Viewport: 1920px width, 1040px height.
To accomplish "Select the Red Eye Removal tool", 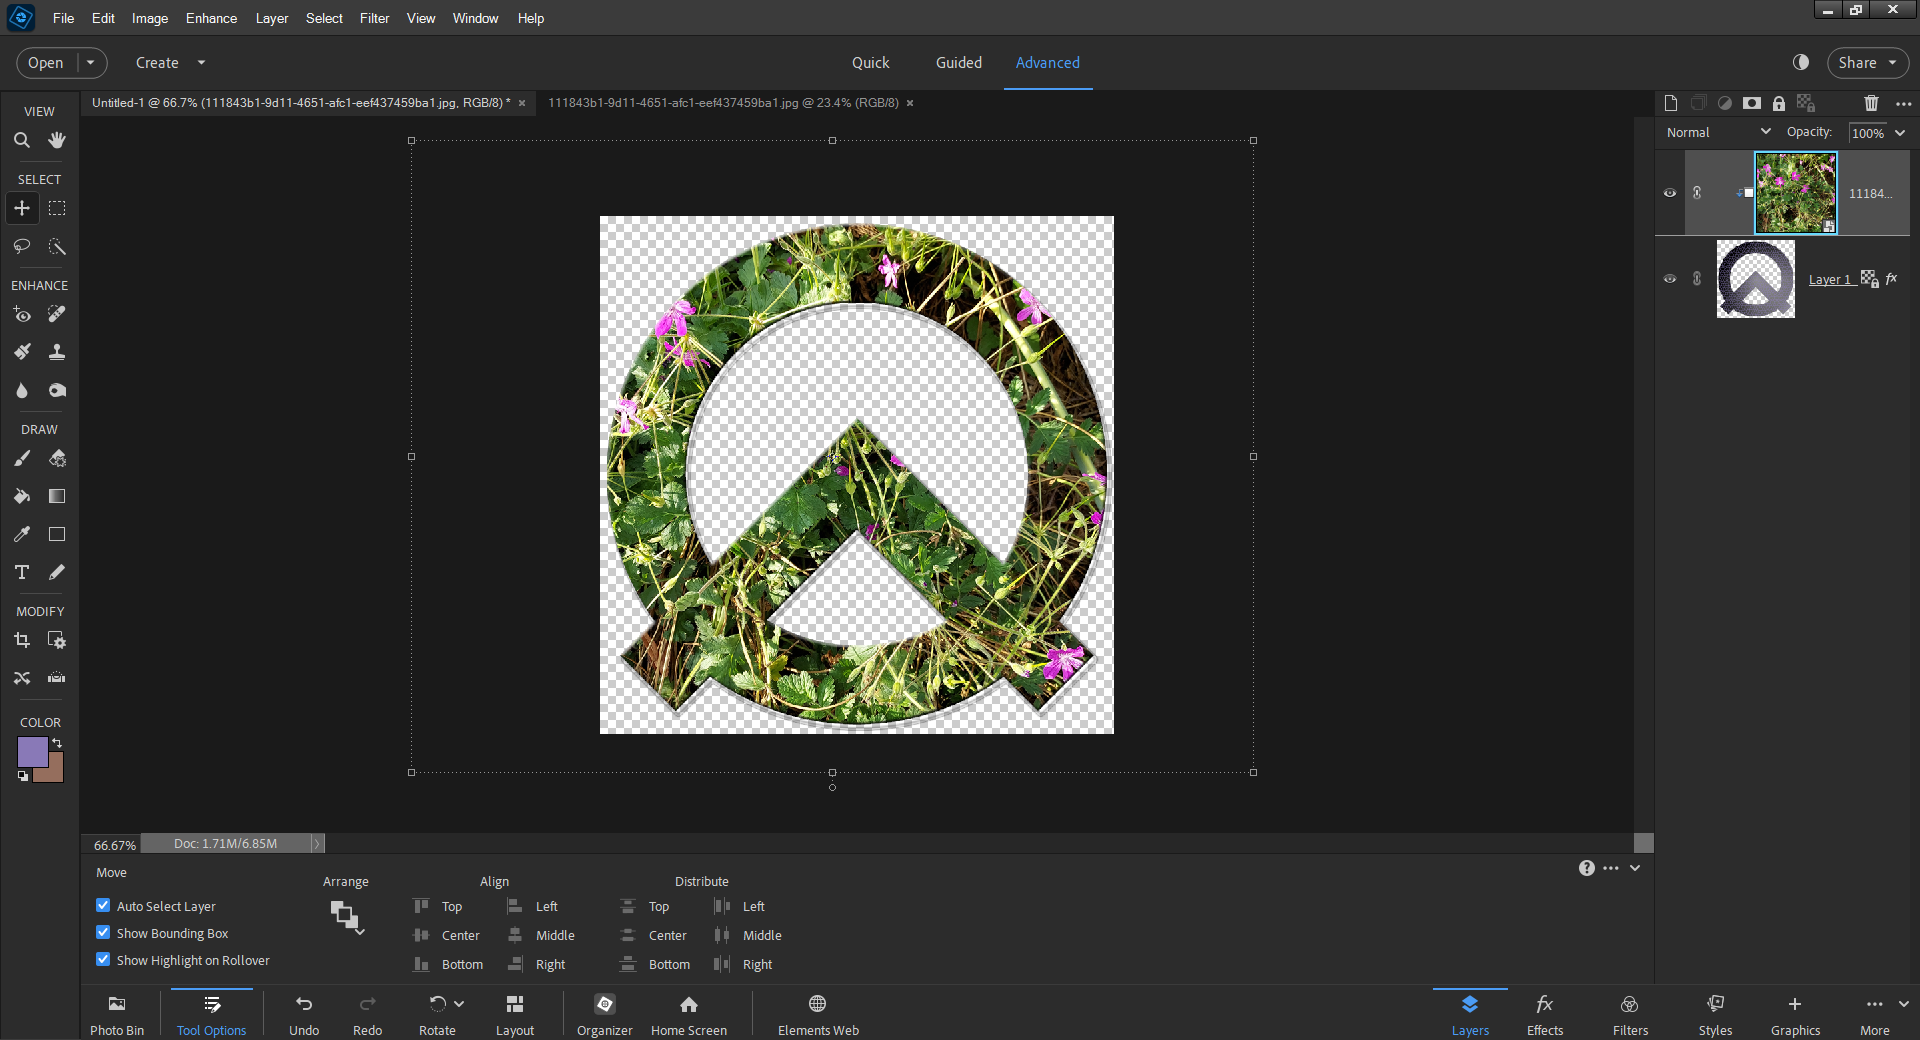I will (22, 314).
